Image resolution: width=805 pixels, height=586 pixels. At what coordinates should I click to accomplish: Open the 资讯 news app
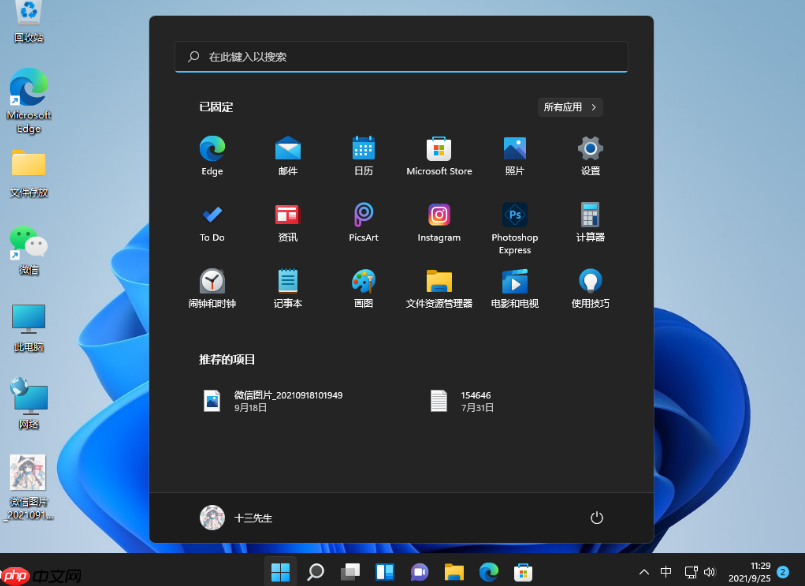[288, 222]
